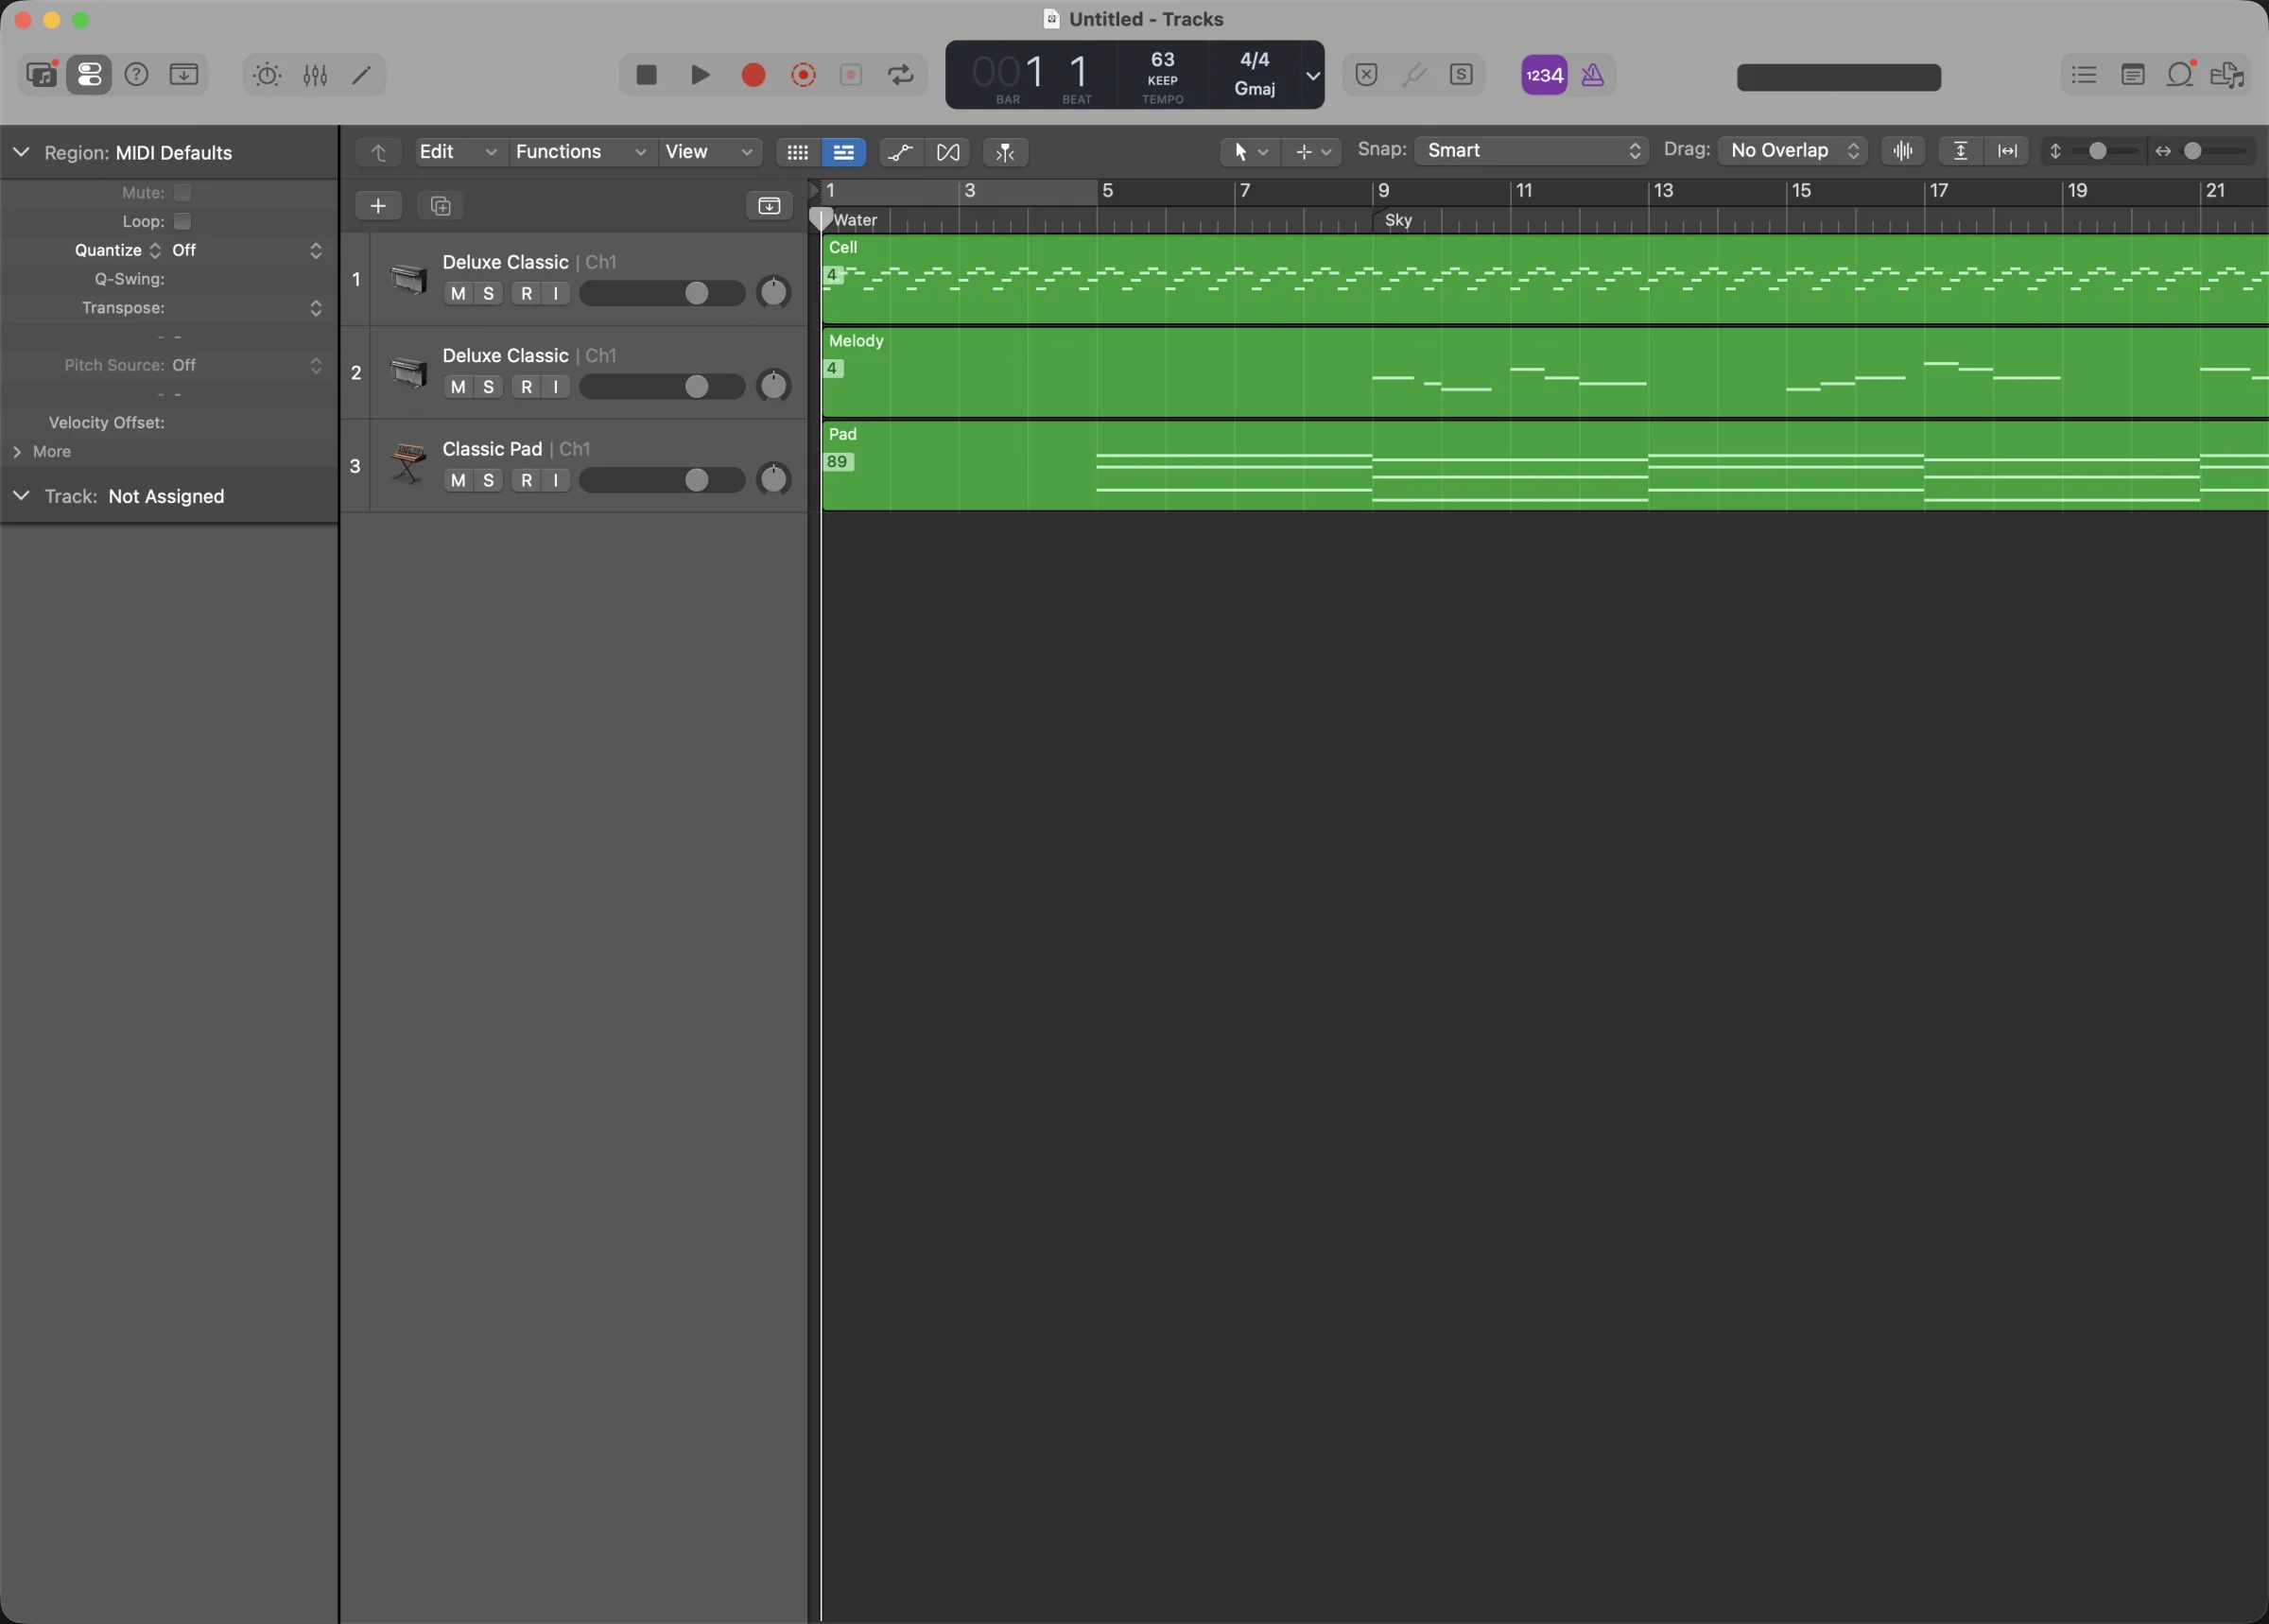
Task: Open Smart Controls dial icon
Action: tap(267, 75)
